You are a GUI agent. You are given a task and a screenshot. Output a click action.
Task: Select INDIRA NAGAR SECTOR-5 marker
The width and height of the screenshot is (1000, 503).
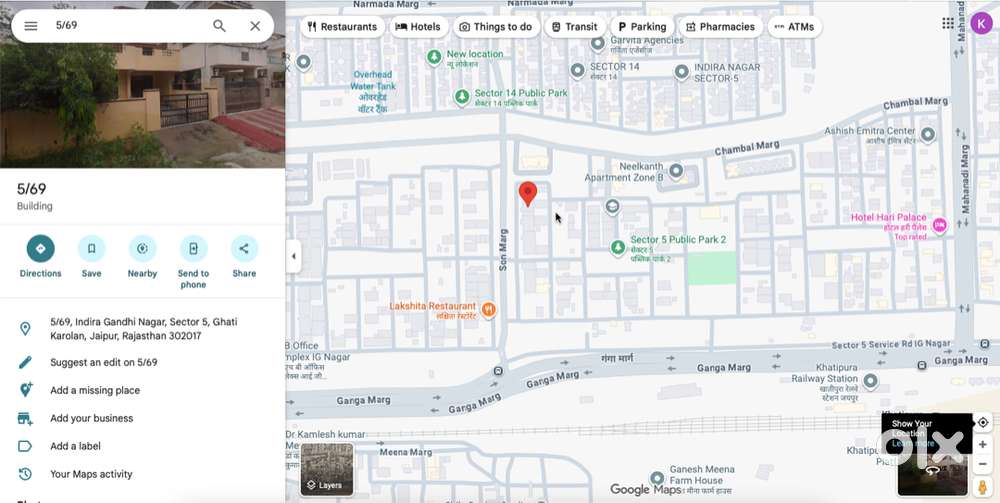(682, 72)
